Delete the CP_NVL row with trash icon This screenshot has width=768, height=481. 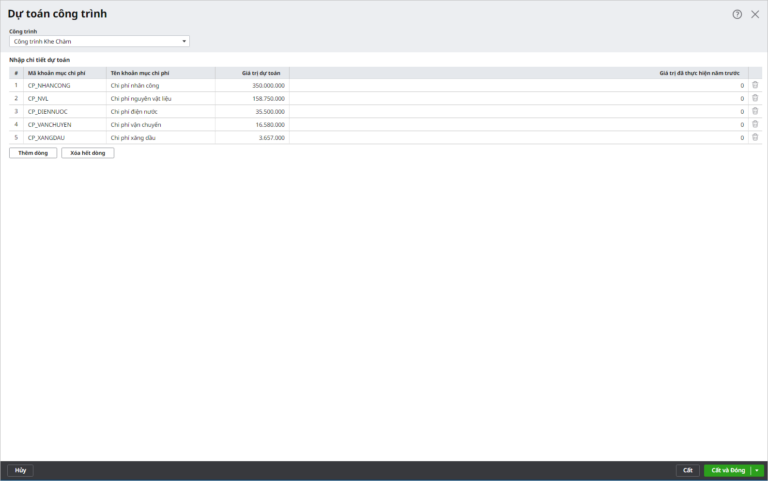(x=755, y=98)
